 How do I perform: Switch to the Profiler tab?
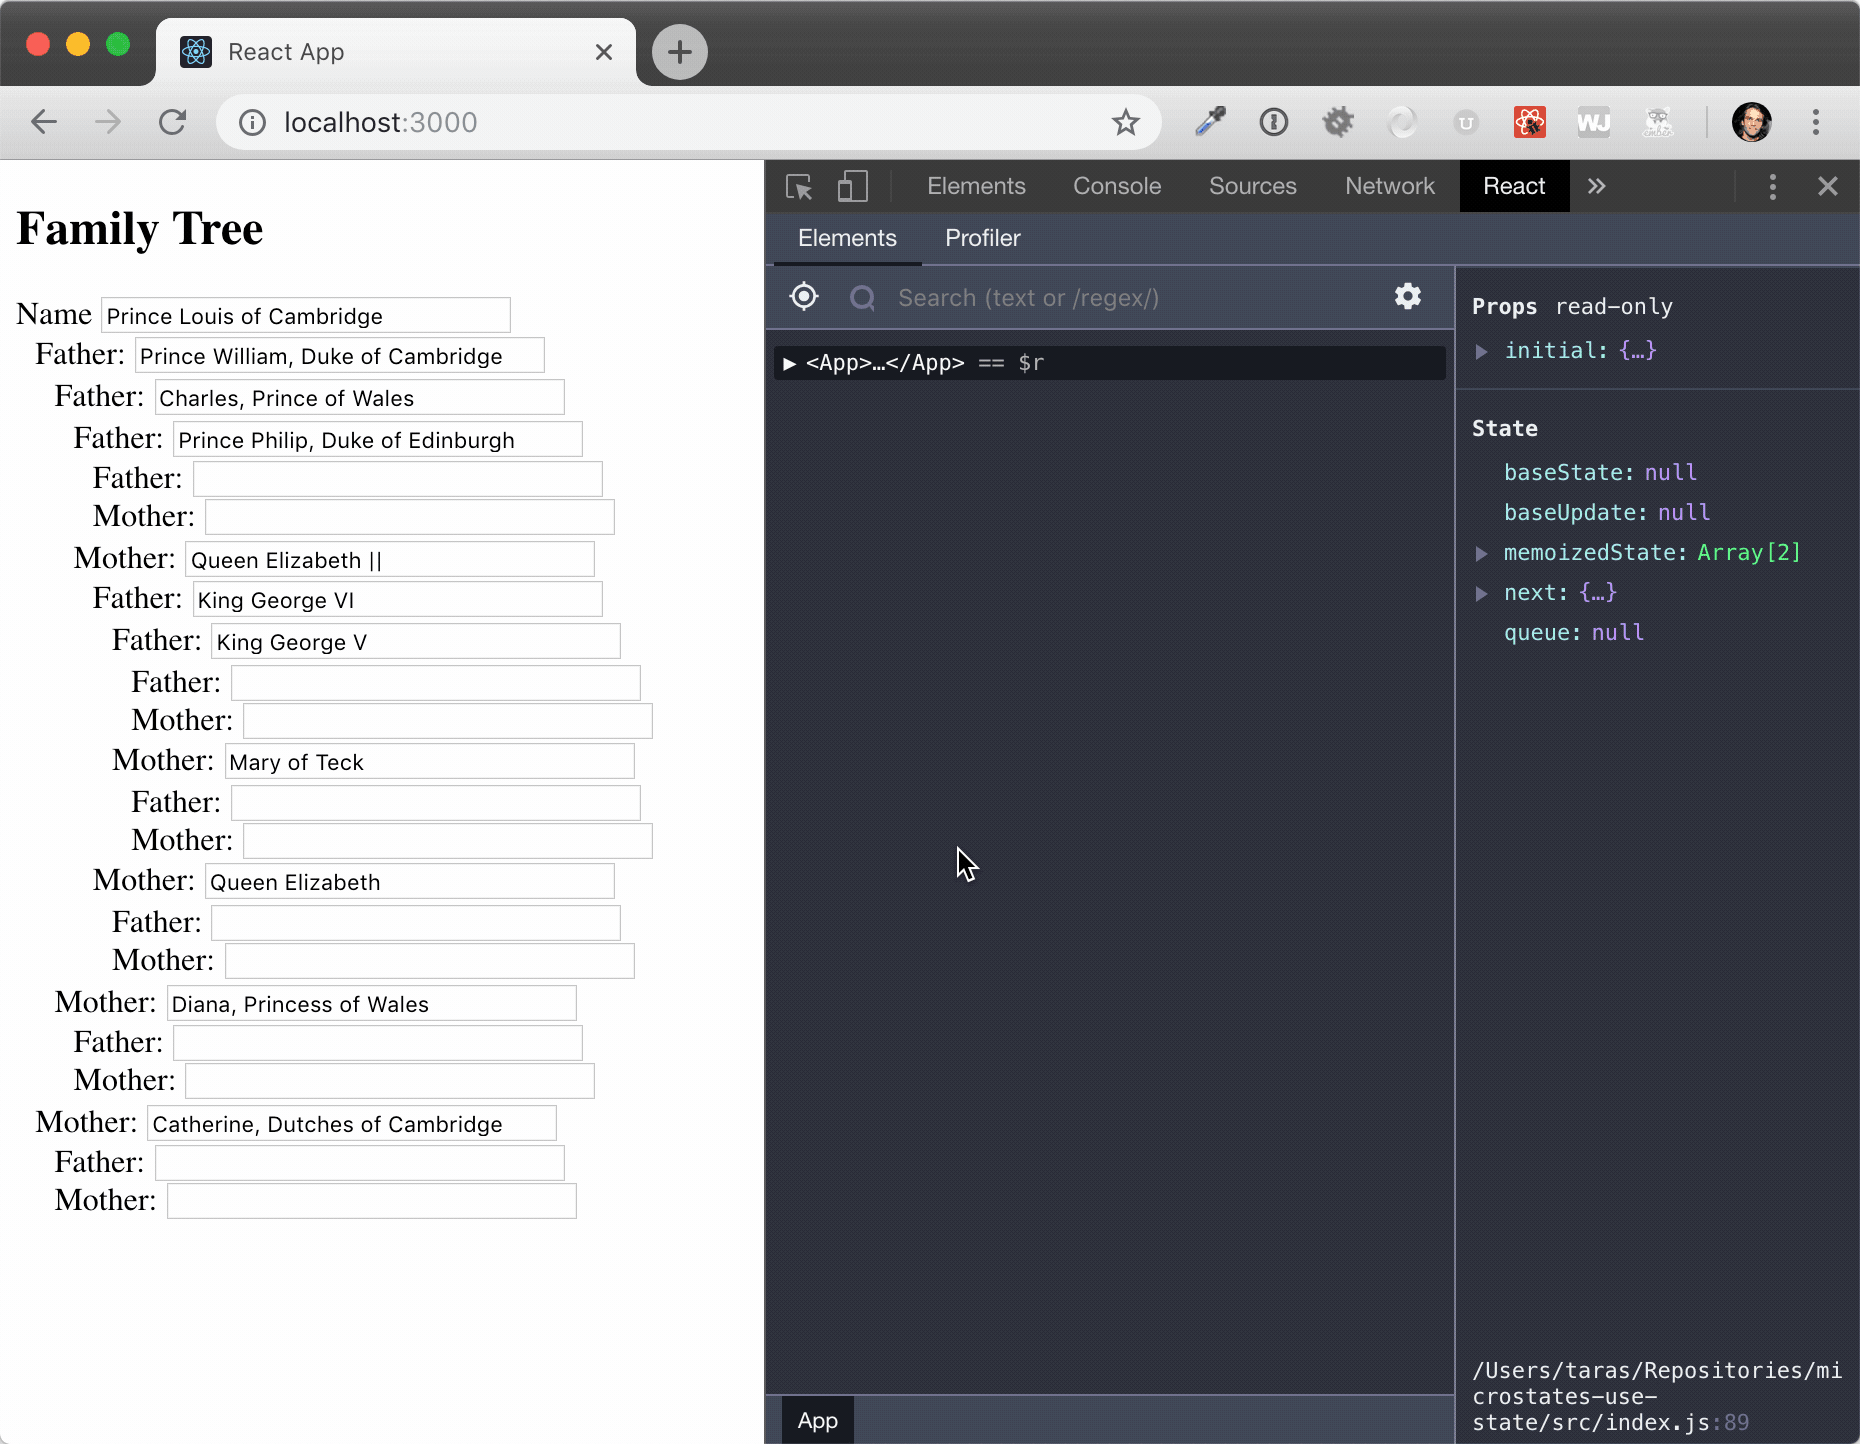[x=982, y=238]
